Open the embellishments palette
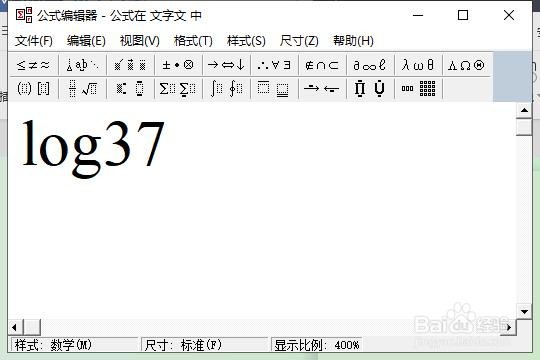540x360 pixels. pos(130,65)
